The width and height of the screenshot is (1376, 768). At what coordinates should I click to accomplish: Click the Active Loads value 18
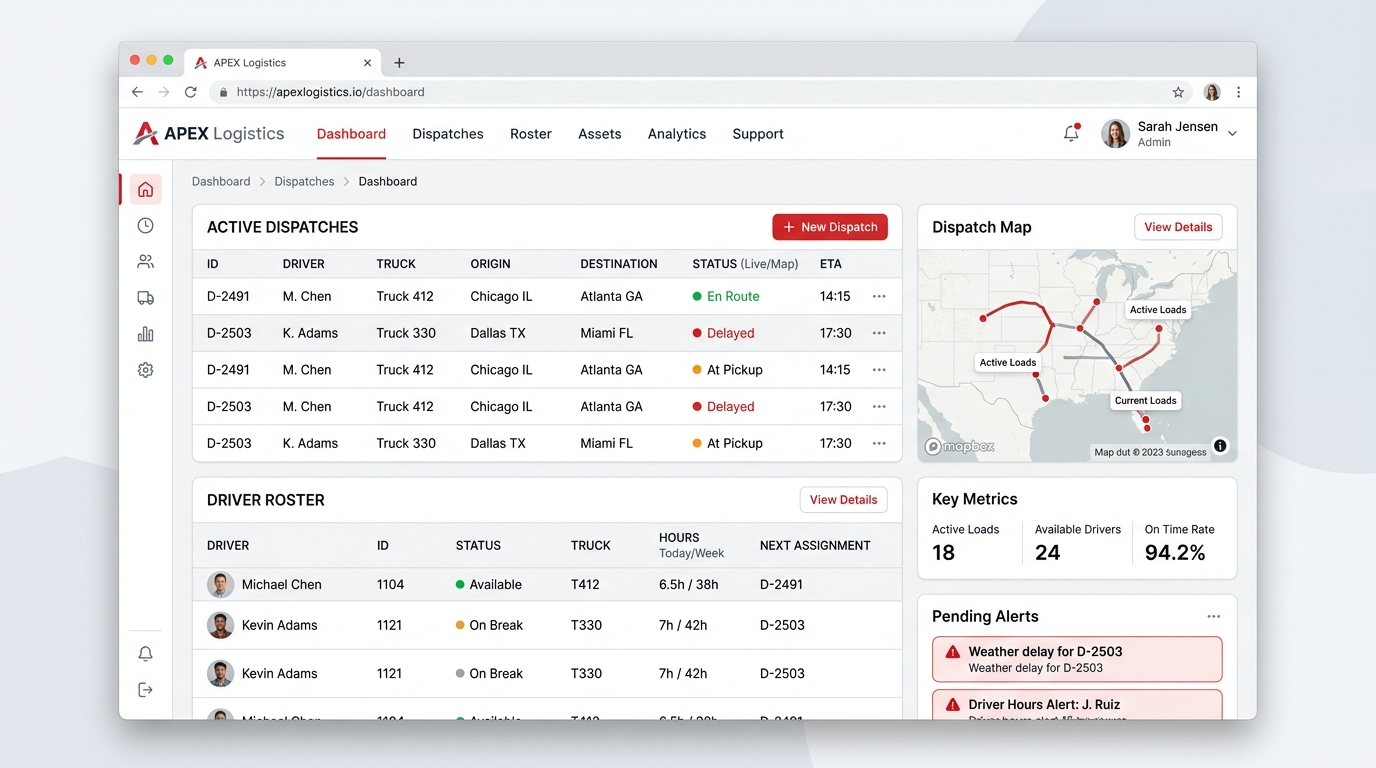(943, 553)
